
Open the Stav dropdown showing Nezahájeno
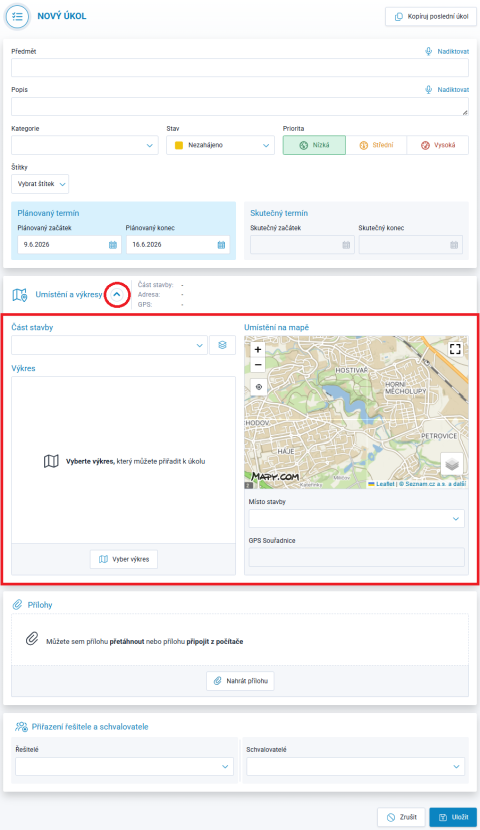coord(220,145)
